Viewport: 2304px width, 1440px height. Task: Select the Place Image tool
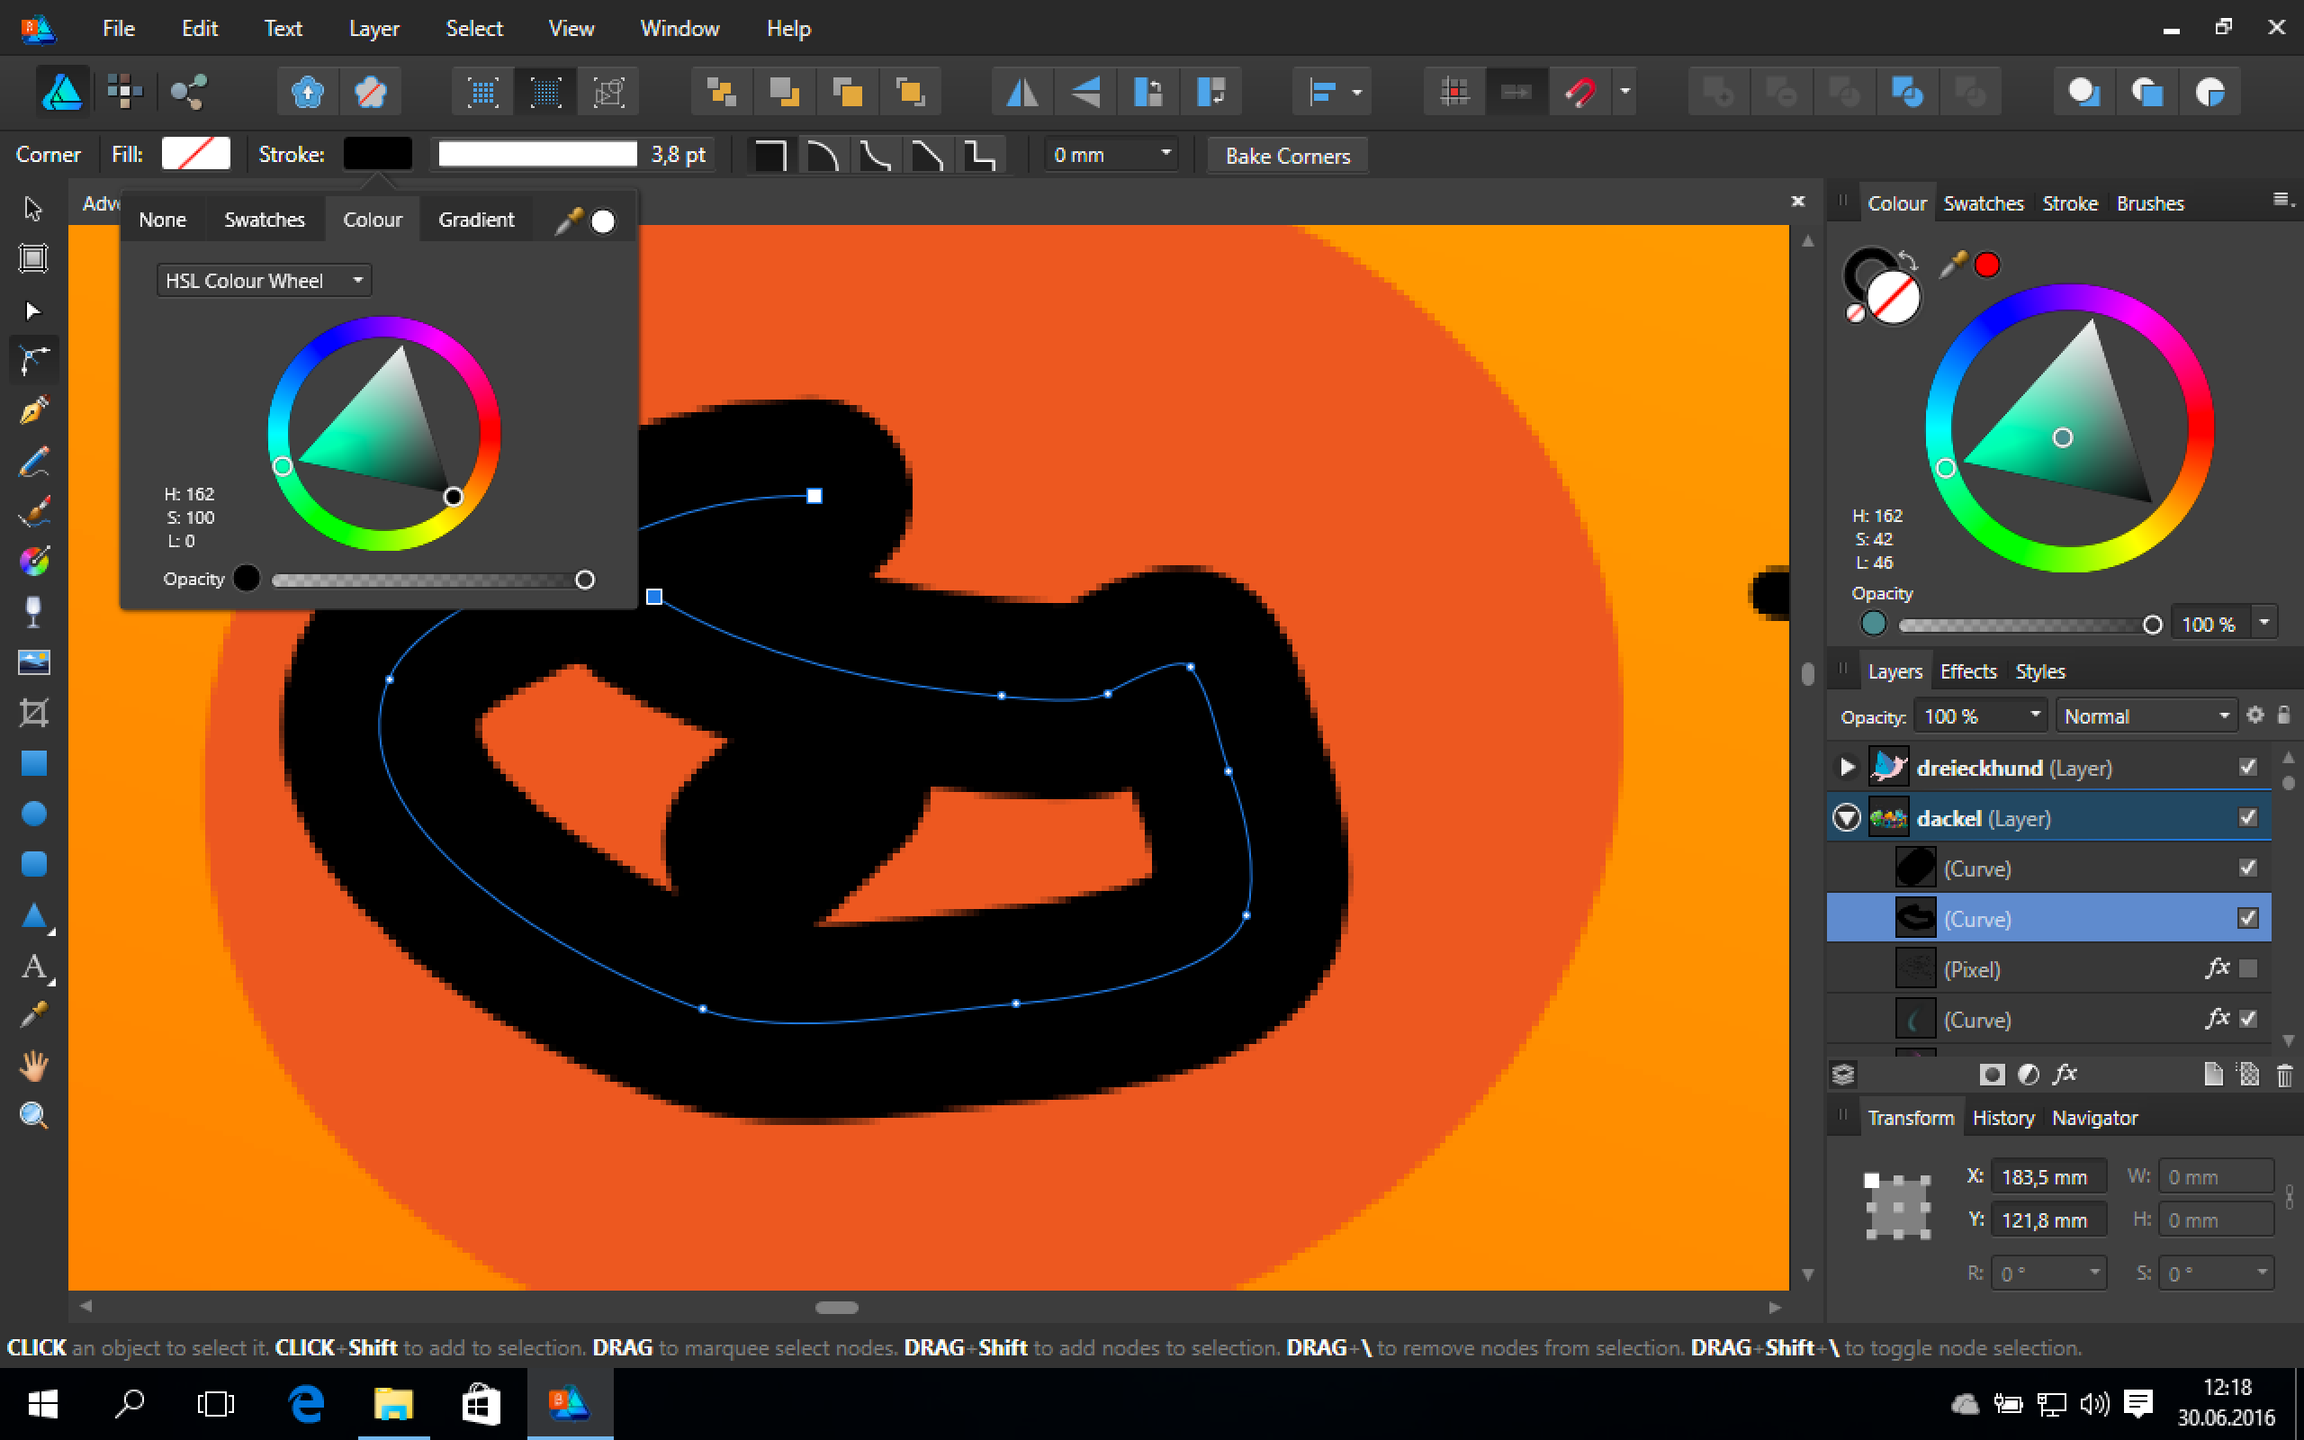(x=33, y=662)
